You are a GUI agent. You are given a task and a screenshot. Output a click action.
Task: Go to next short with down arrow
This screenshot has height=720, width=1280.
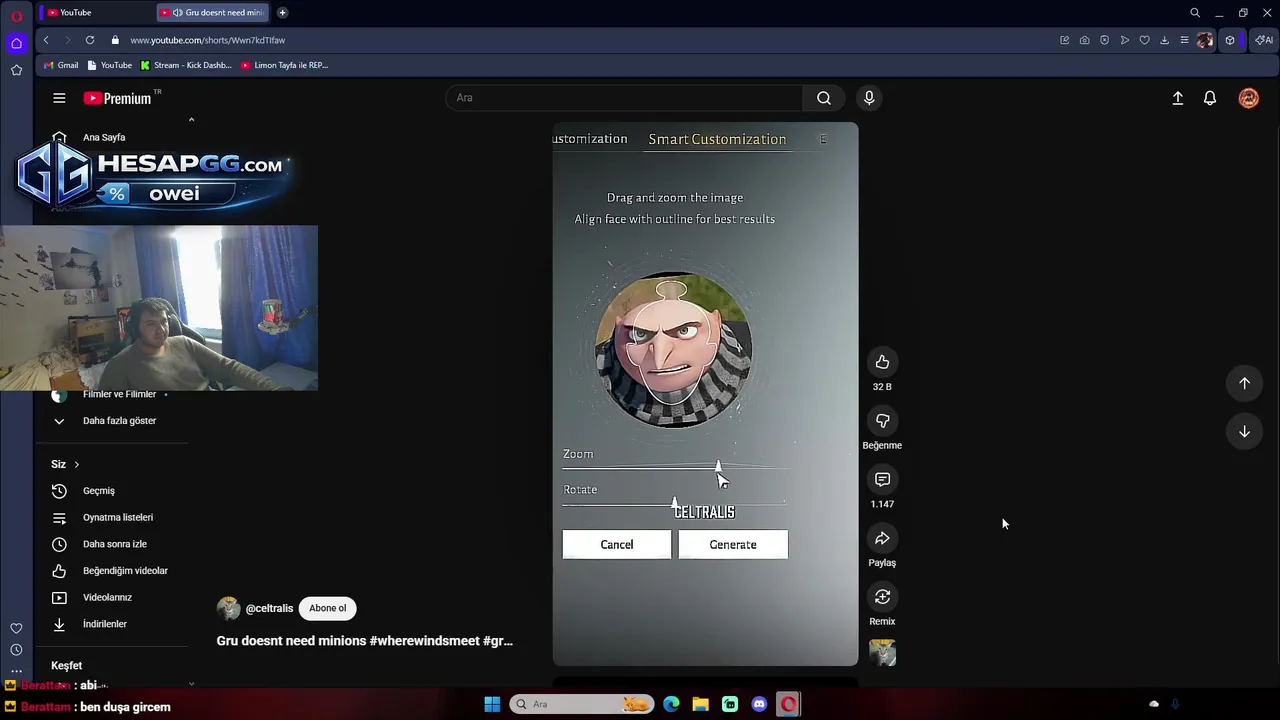tap(1244, 431)
